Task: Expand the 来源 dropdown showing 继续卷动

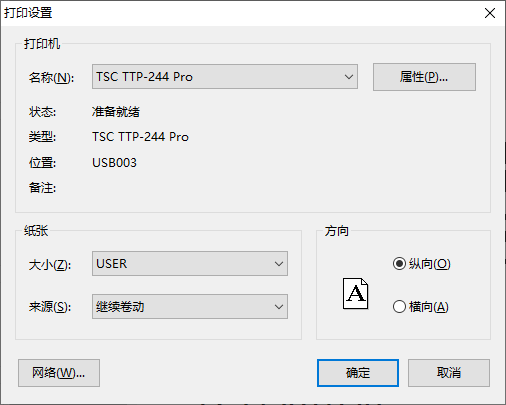Action: tap(190, 307)
